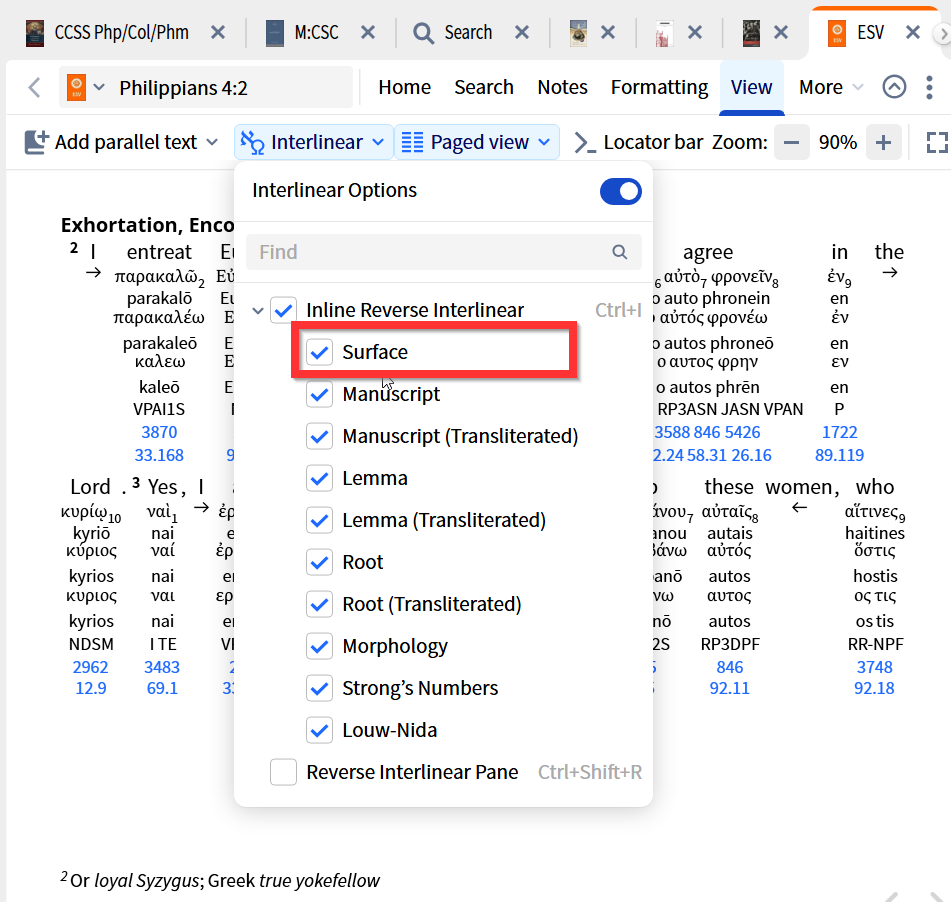Screen dimensions: 951x902
Task: Open Strong's number 1722 link
Action: pos(839,432)
